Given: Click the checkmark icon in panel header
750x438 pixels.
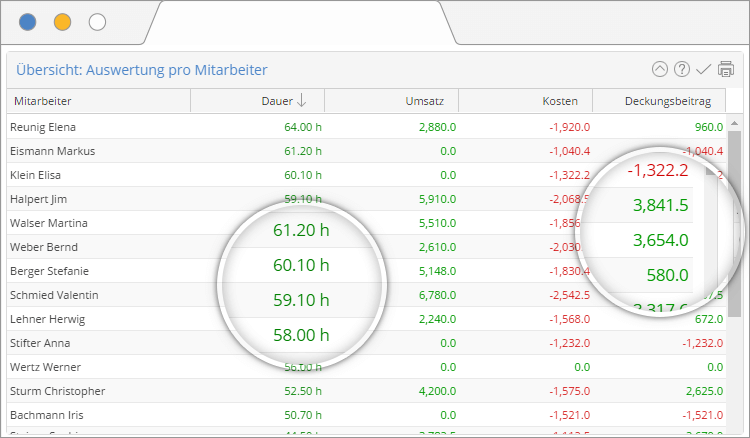Looking at the screenshot, I should 703,69.
